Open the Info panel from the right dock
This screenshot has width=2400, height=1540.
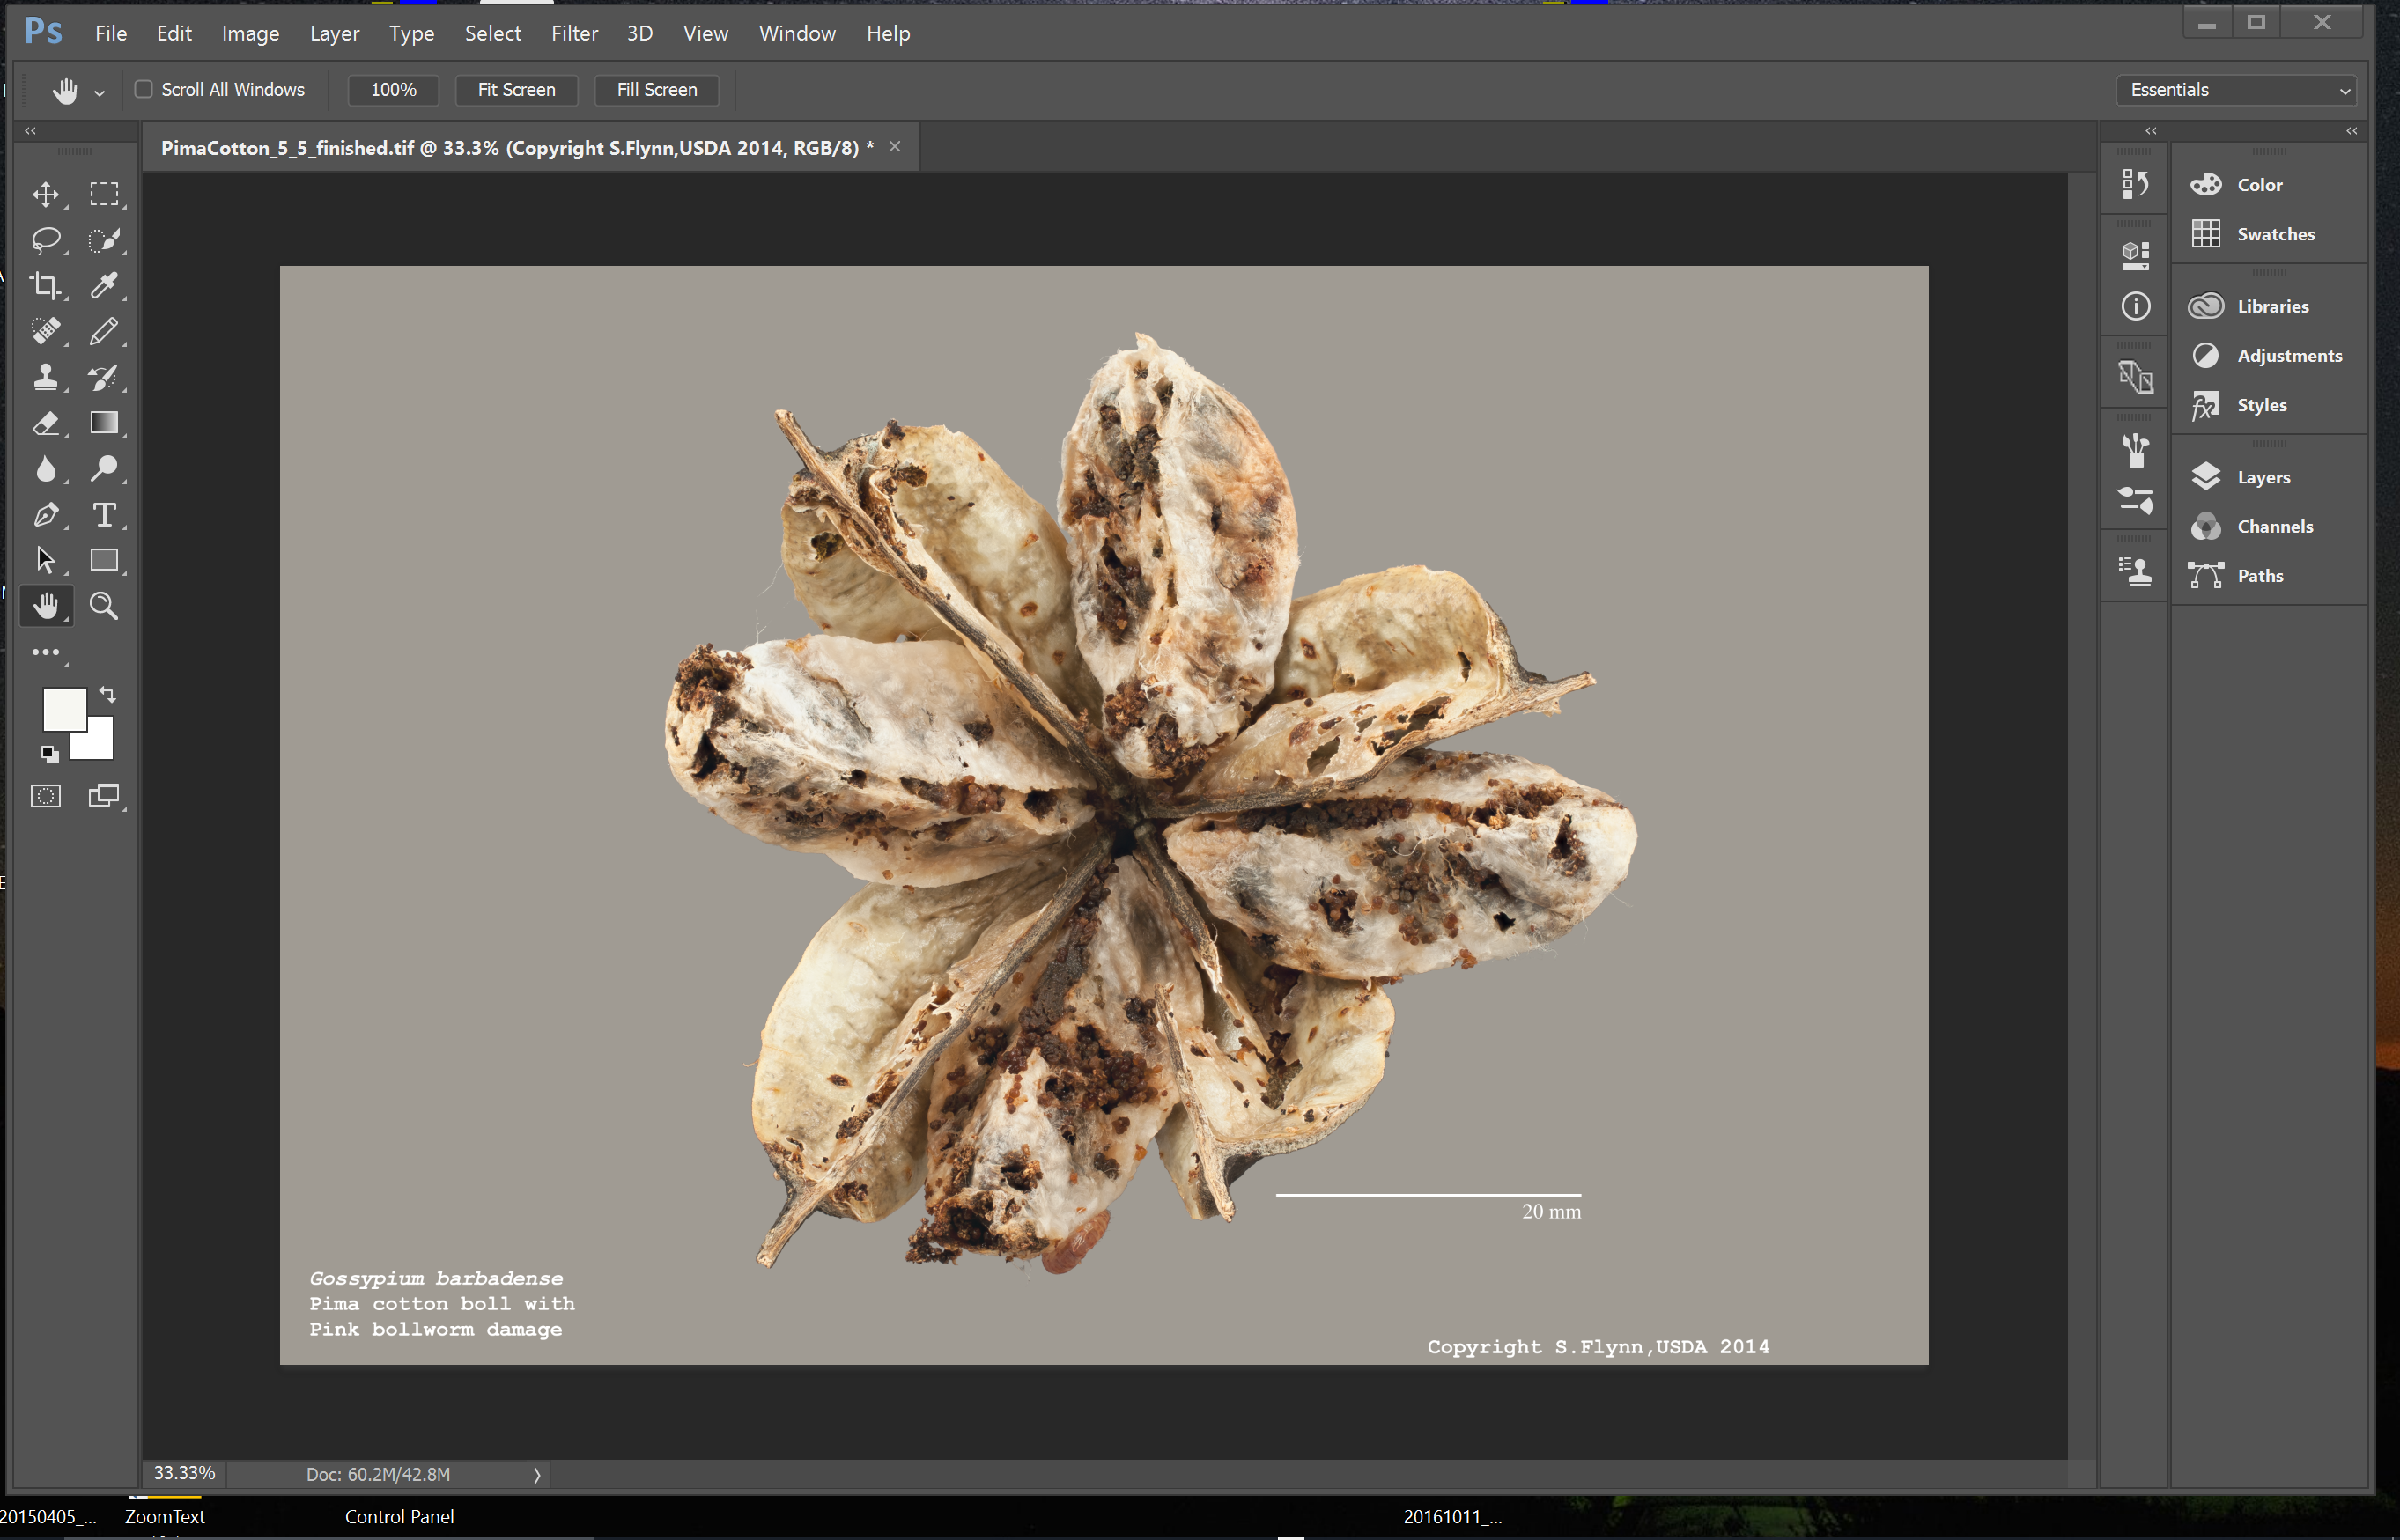(x=2135, y=306)
